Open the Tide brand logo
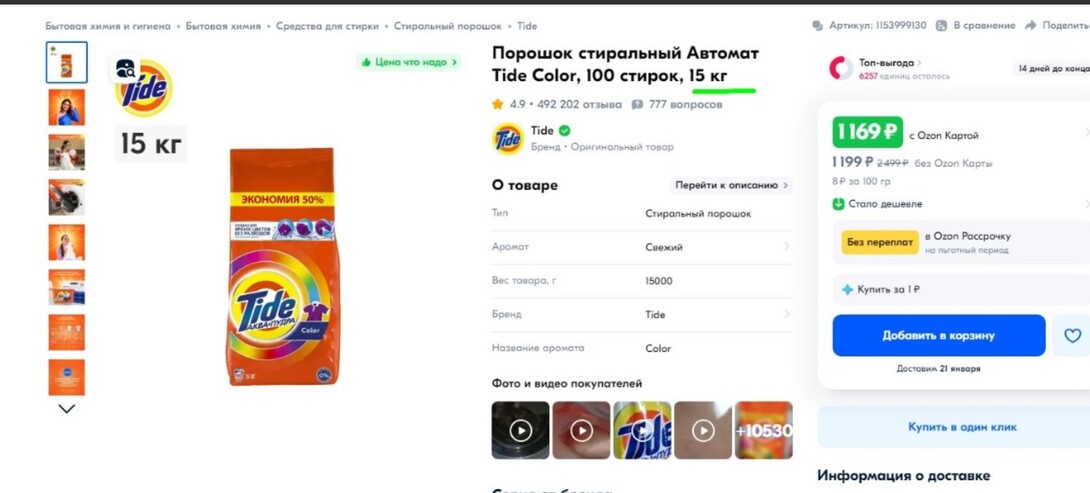This screenshot has width=1090, height=493. tap(508, 138)
